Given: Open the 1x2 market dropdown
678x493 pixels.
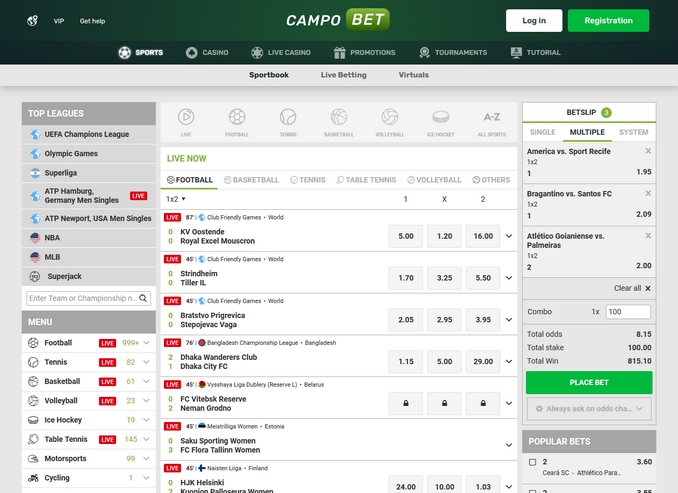Looking at the screenshot, I should (x=176, y=199).
